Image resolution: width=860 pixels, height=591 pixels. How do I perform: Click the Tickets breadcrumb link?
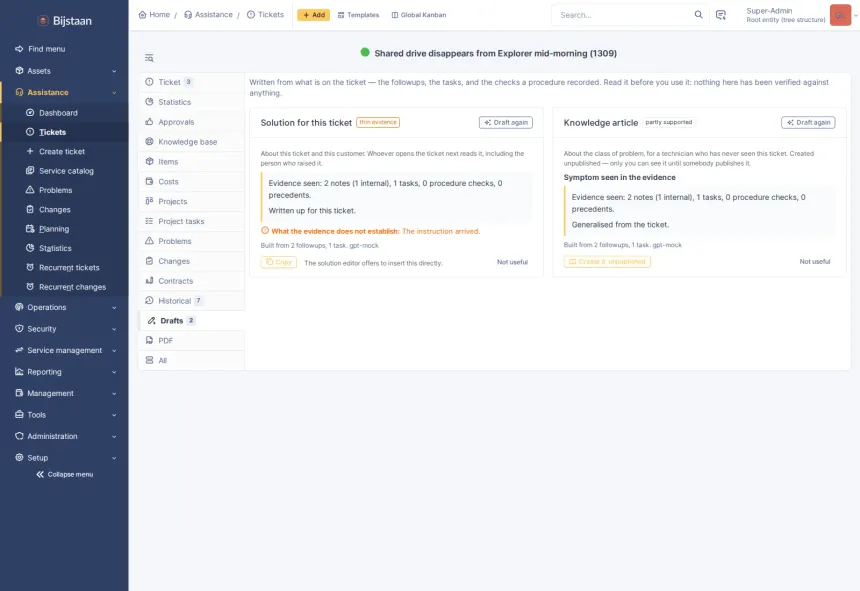[265, 15]
